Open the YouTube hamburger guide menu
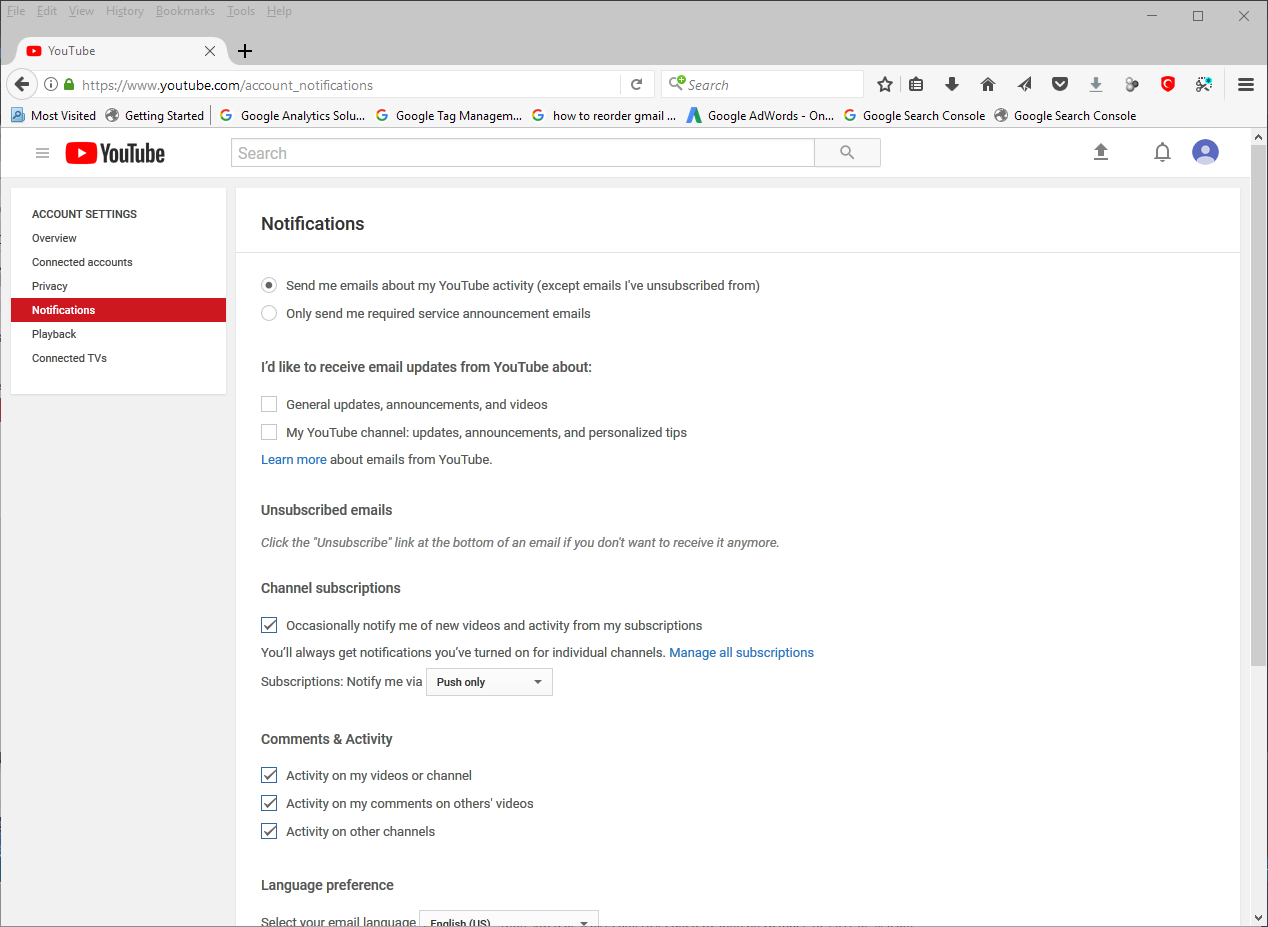The image size is (1268, 927). pos(42,153)
